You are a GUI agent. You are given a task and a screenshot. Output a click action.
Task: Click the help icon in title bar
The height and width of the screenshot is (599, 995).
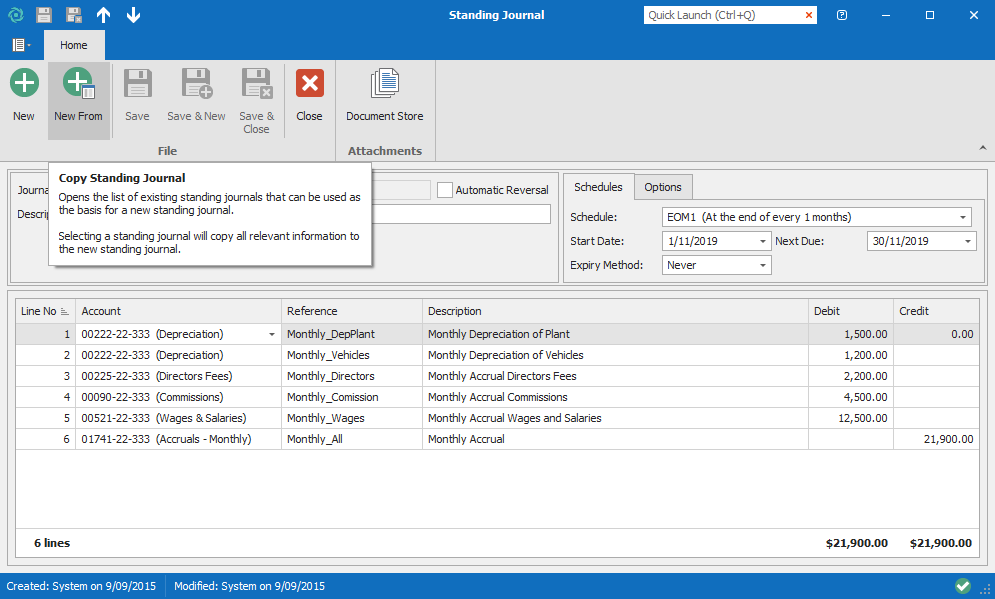point(843,15)
